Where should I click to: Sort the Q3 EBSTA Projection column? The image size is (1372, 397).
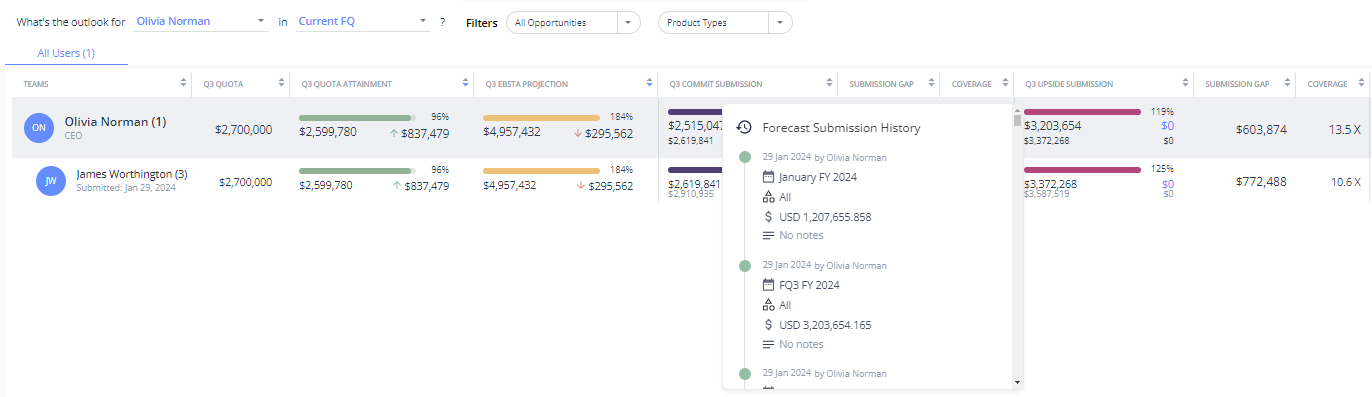(649, 84)
